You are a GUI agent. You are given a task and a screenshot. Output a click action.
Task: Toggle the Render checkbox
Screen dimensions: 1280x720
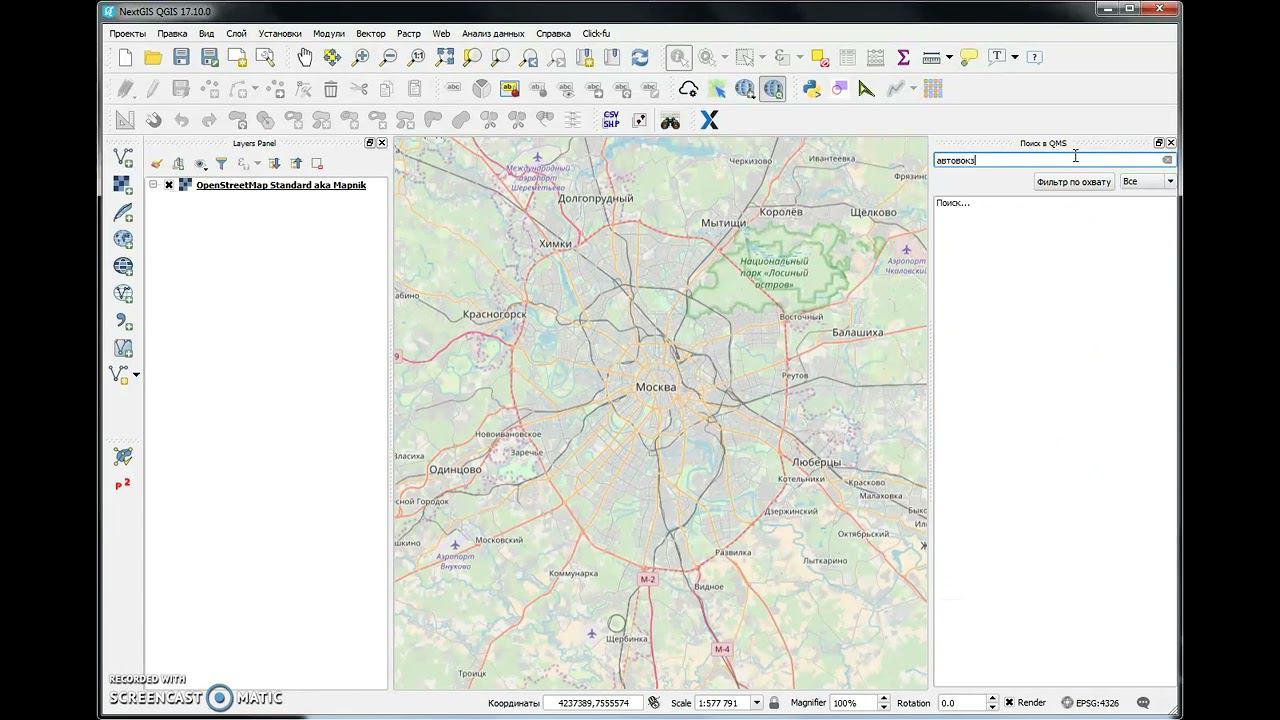click(1009, 703)
